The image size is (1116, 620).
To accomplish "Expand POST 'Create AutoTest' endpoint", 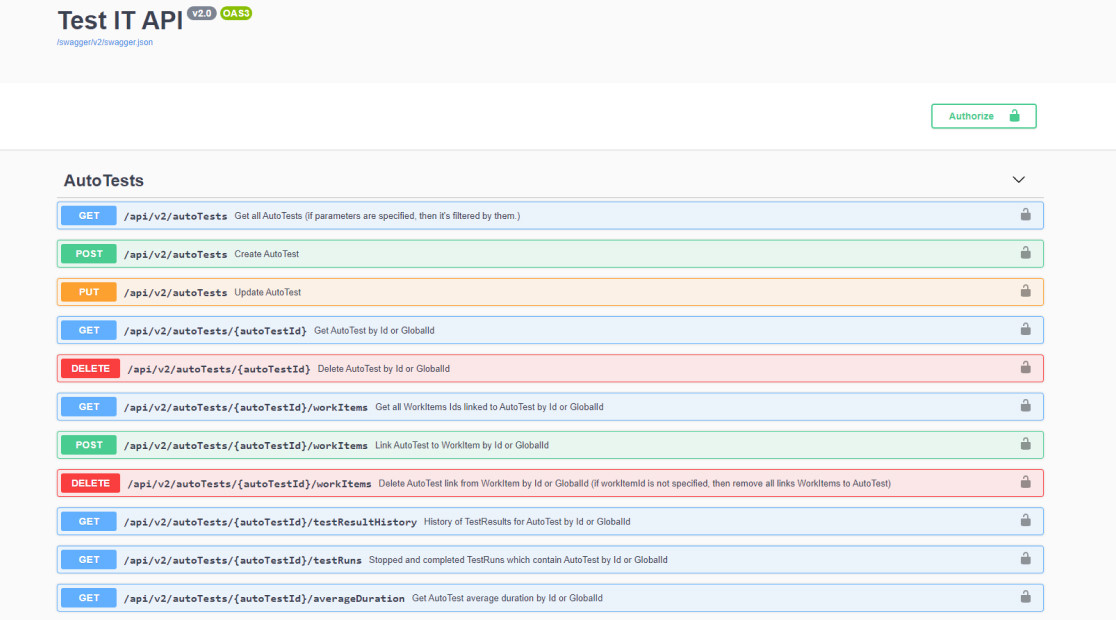I will (x=550, y=254).
